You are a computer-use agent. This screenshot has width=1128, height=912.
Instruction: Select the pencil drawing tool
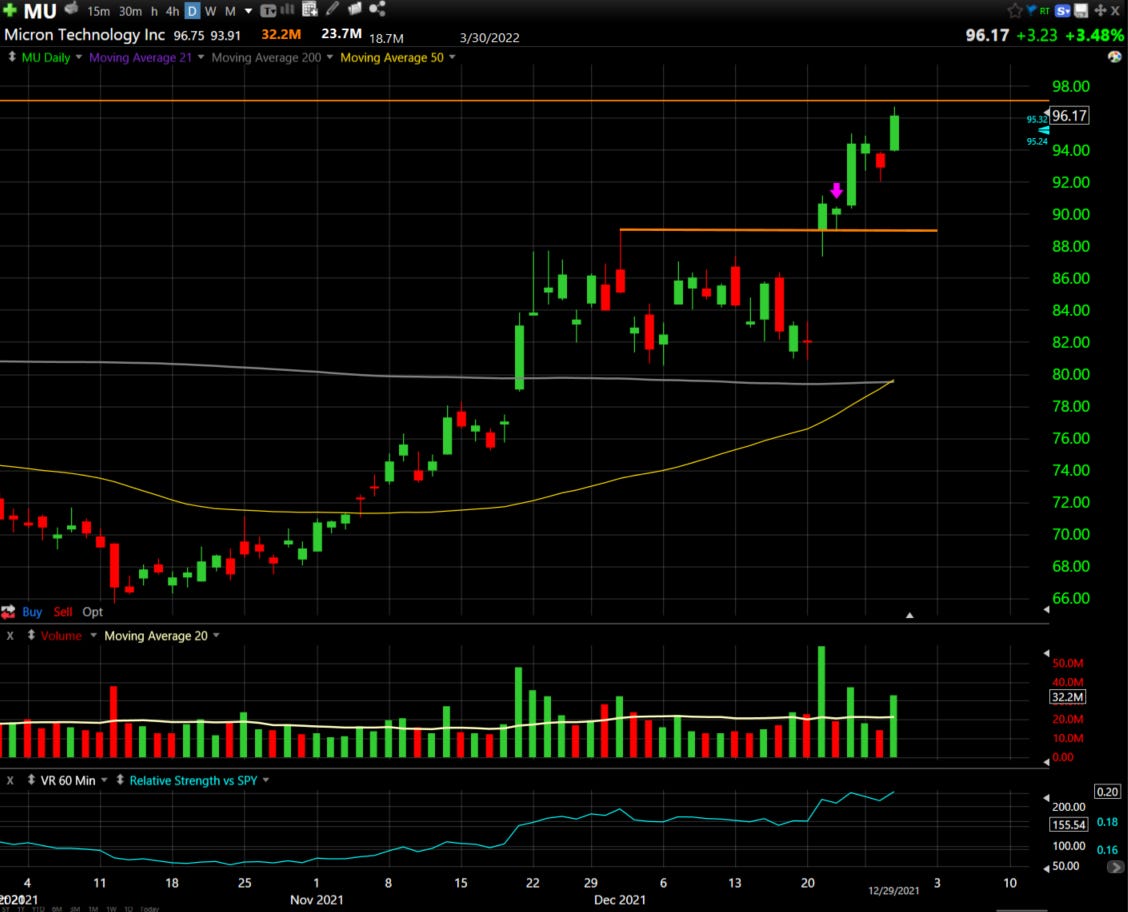point(332,9)
